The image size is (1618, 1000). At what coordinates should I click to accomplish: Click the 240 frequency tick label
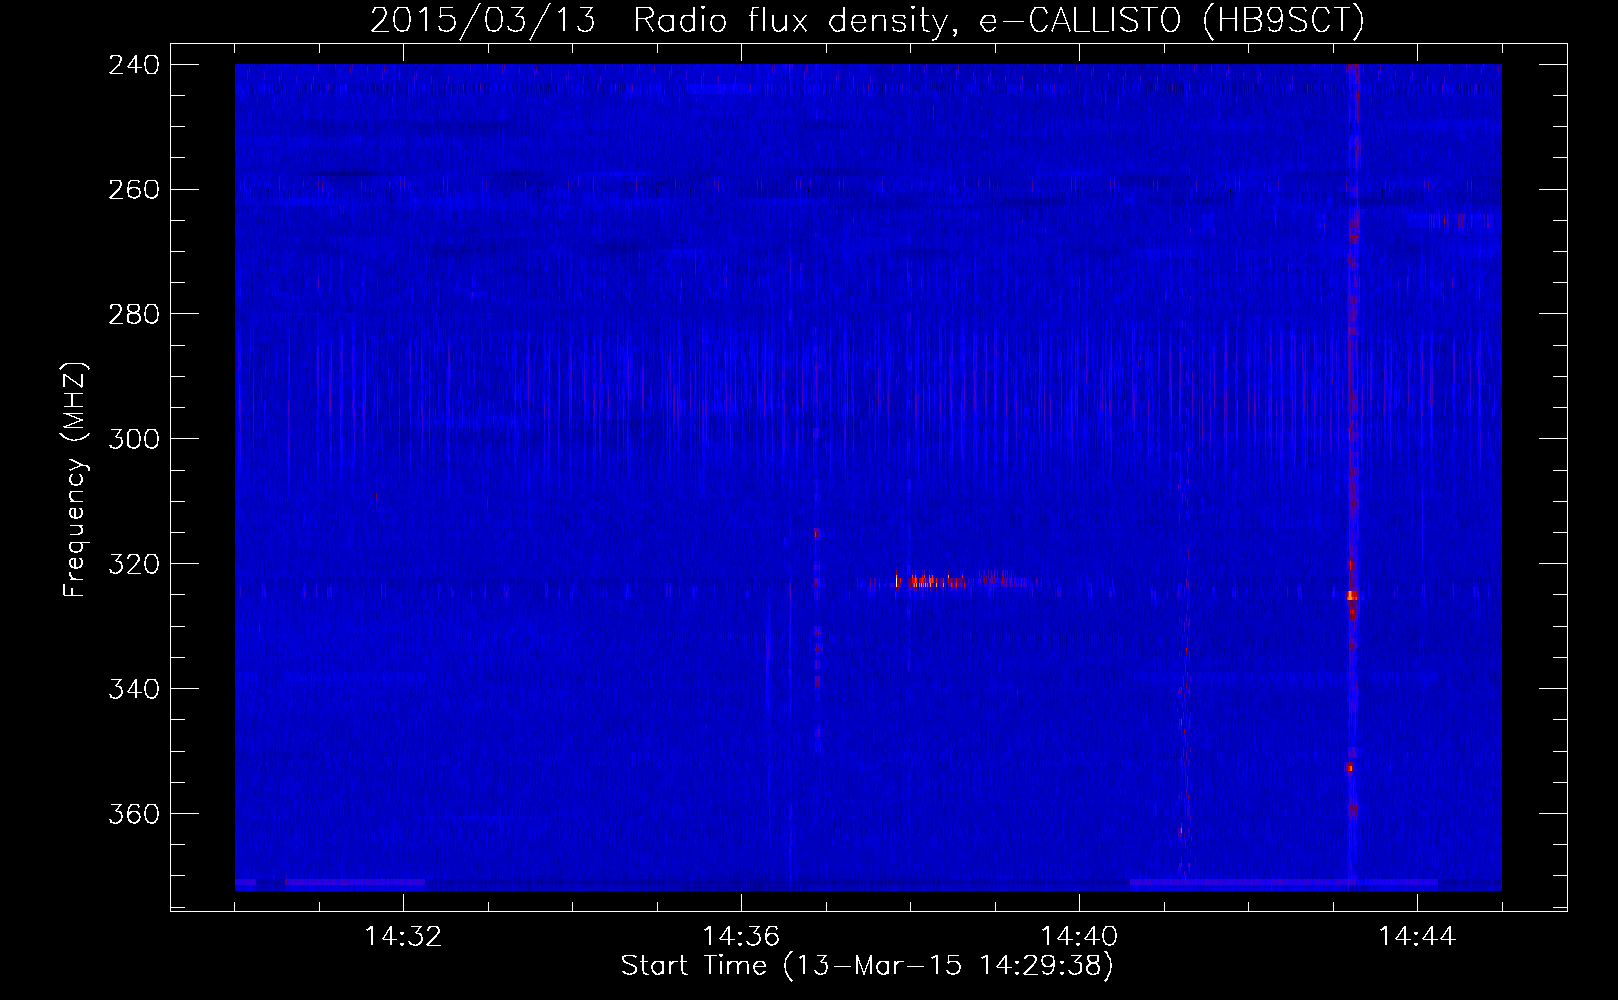[133, 65]
